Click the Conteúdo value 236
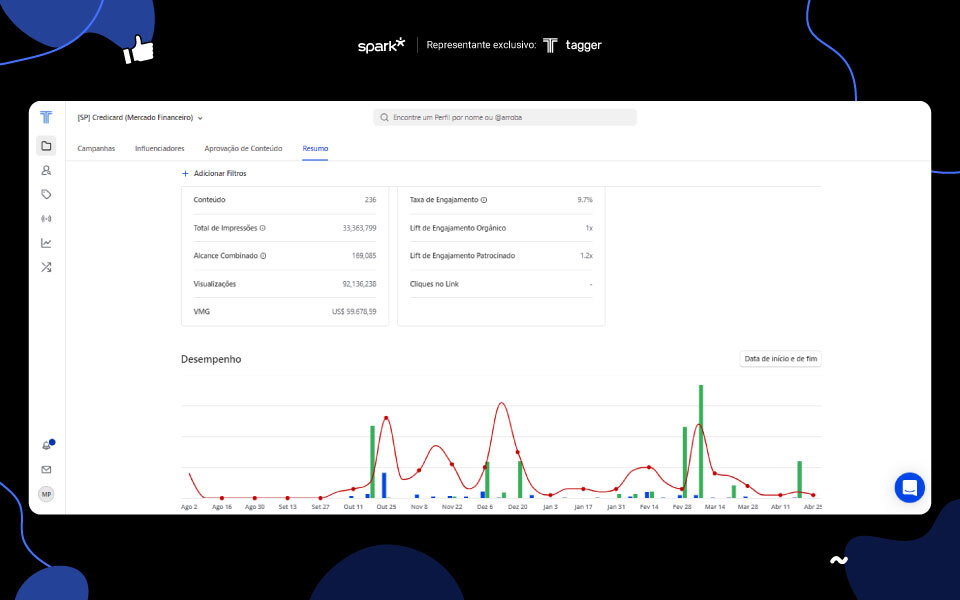The image size is (960, 600). [370, 200]
